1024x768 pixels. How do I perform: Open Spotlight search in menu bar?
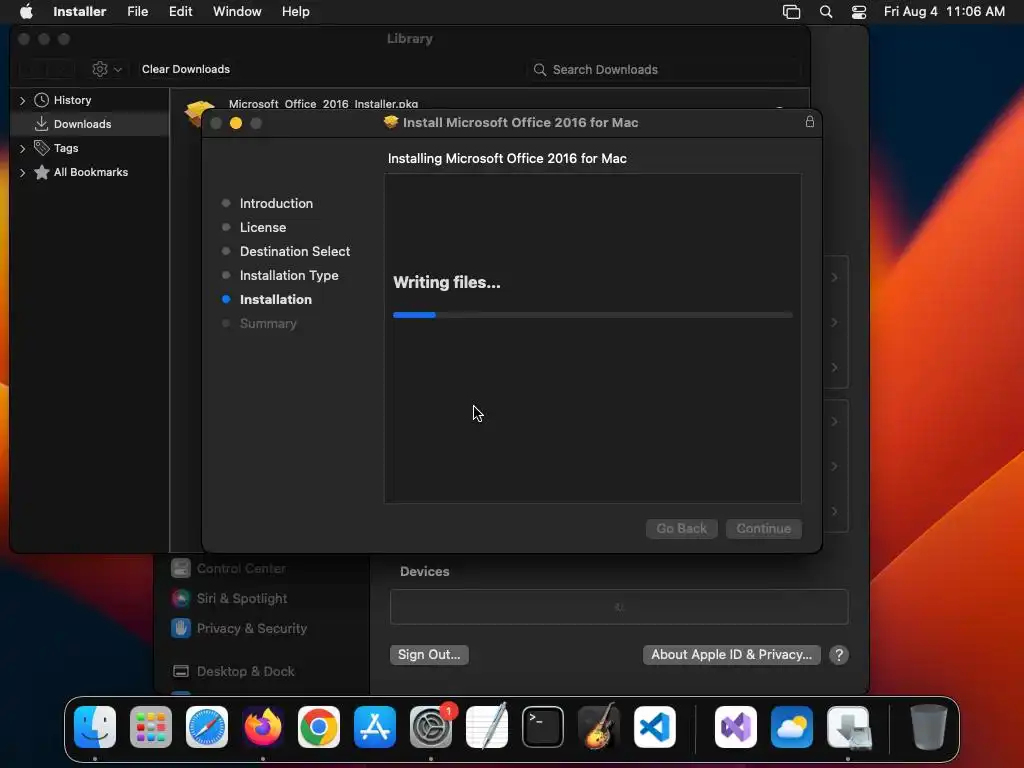pos(825,12)
